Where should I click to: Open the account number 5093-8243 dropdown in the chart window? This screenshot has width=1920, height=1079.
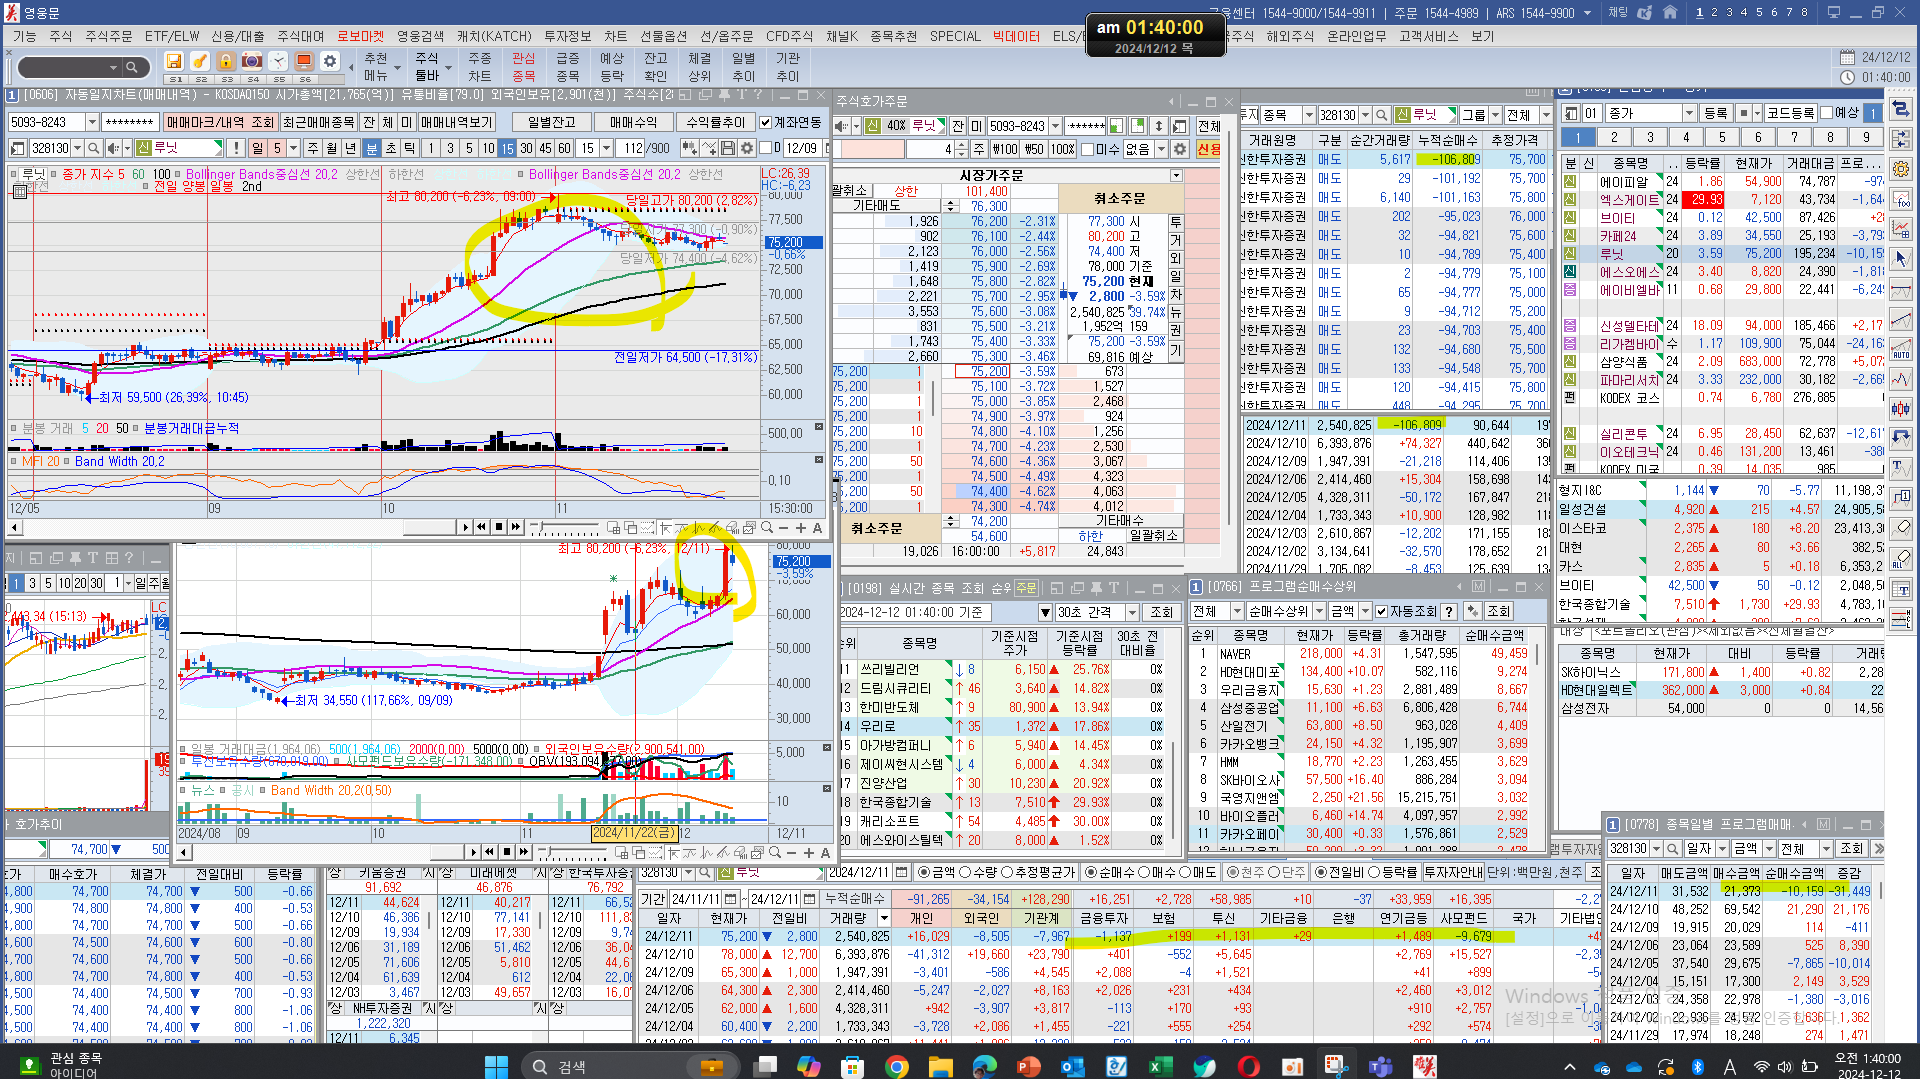pos(93,122)
